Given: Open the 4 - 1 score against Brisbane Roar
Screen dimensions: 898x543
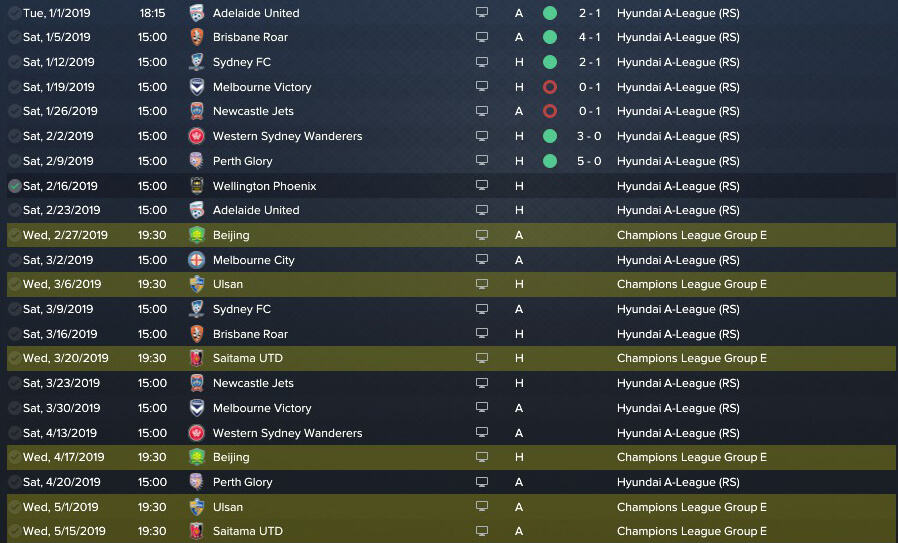Looking at the screenshot, I should pyautogui.click(x=589, y=37).
